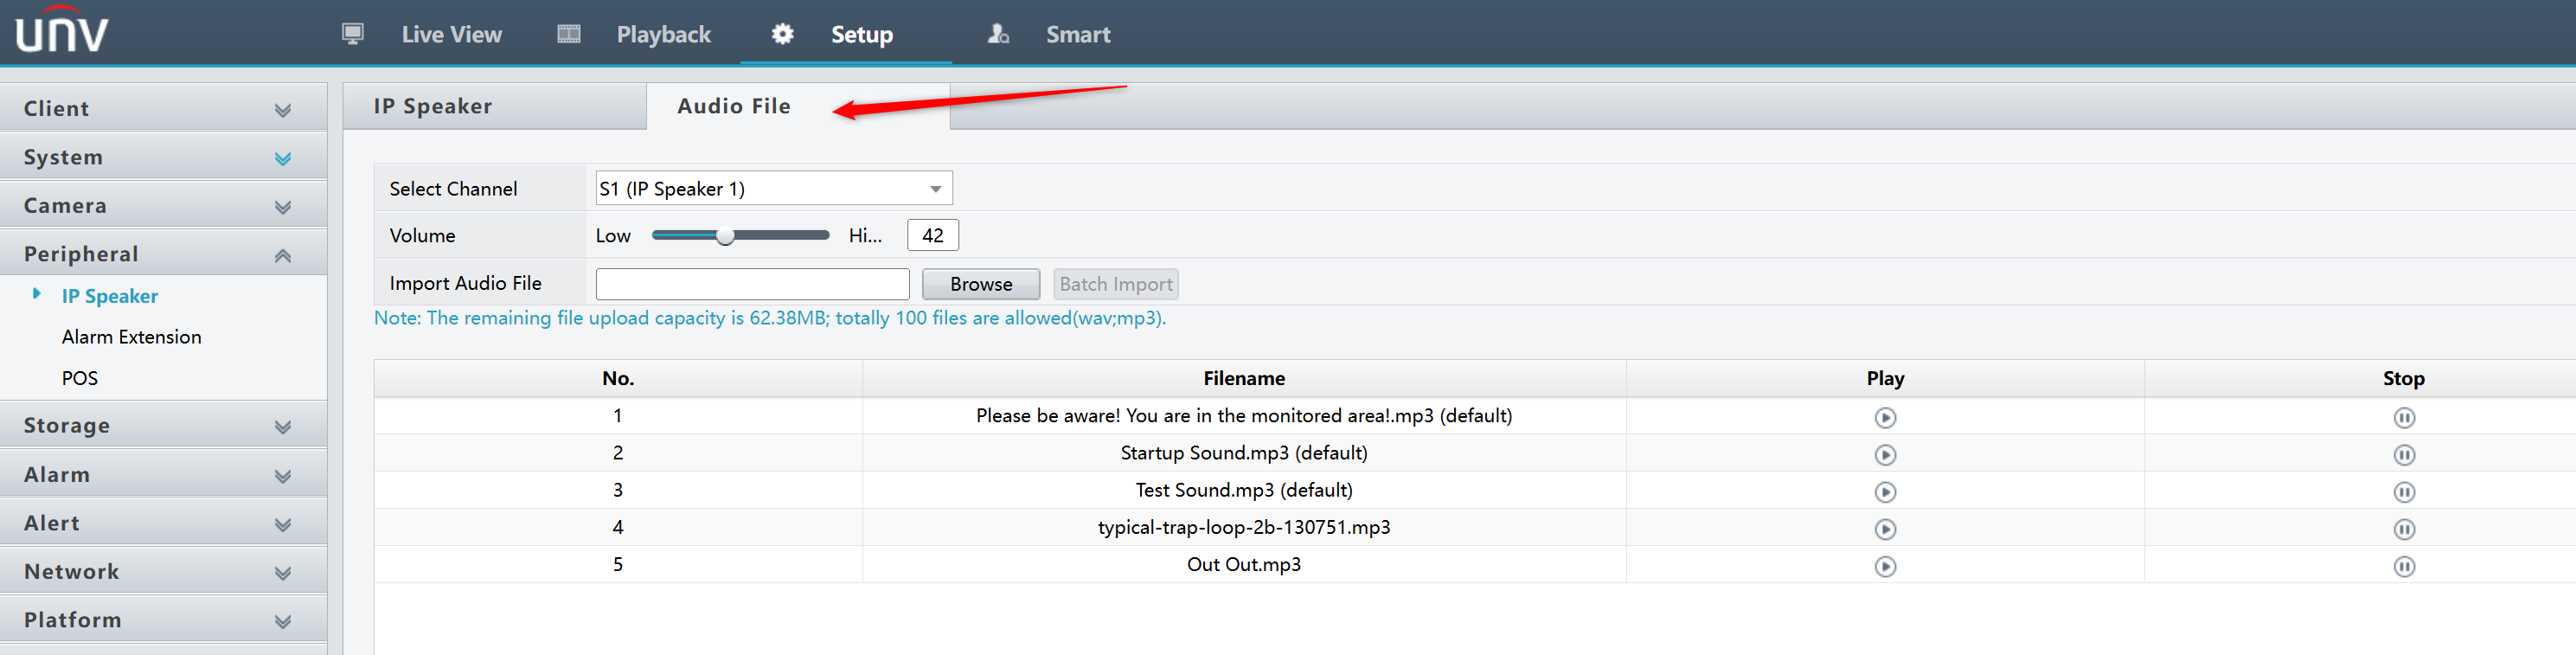Viewport: 2576px width, 655px height.
Task: Click the Batch Import button
Action: coord(1115,284)
